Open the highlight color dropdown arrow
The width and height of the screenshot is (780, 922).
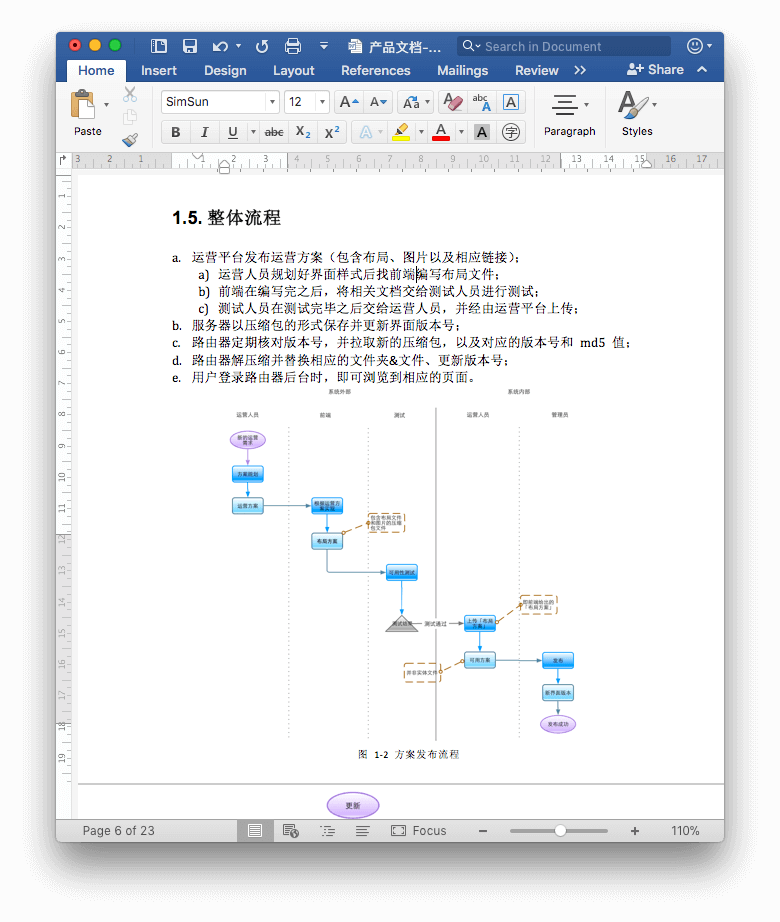[x=420, y=132]
